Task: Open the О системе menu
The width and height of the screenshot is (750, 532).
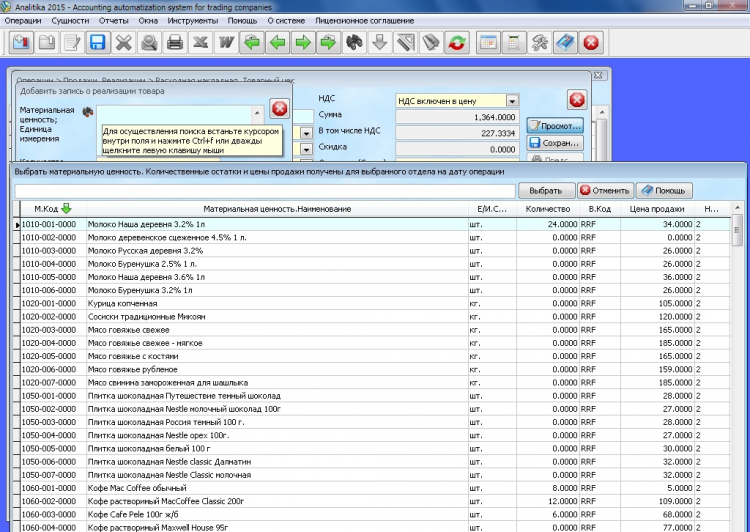Action: point(286,21)
